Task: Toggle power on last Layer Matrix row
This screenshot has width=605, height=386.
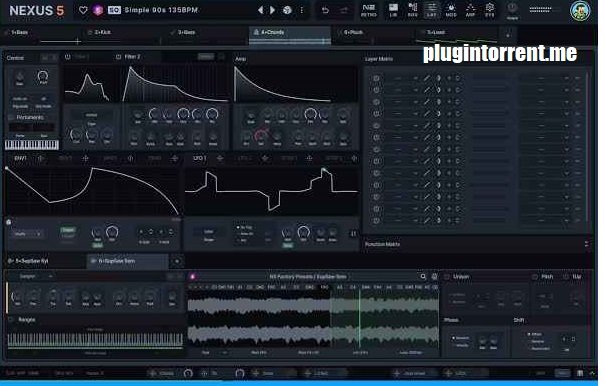Action: [x=376, y=221]
